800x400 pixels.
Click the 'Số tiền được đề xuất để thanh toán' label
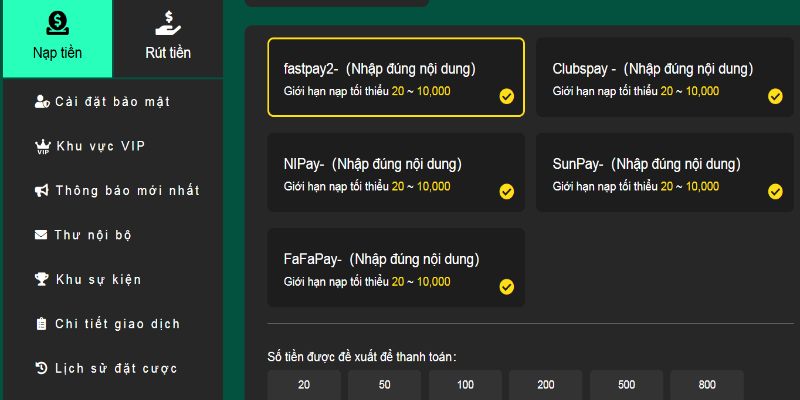coord(362,357)
